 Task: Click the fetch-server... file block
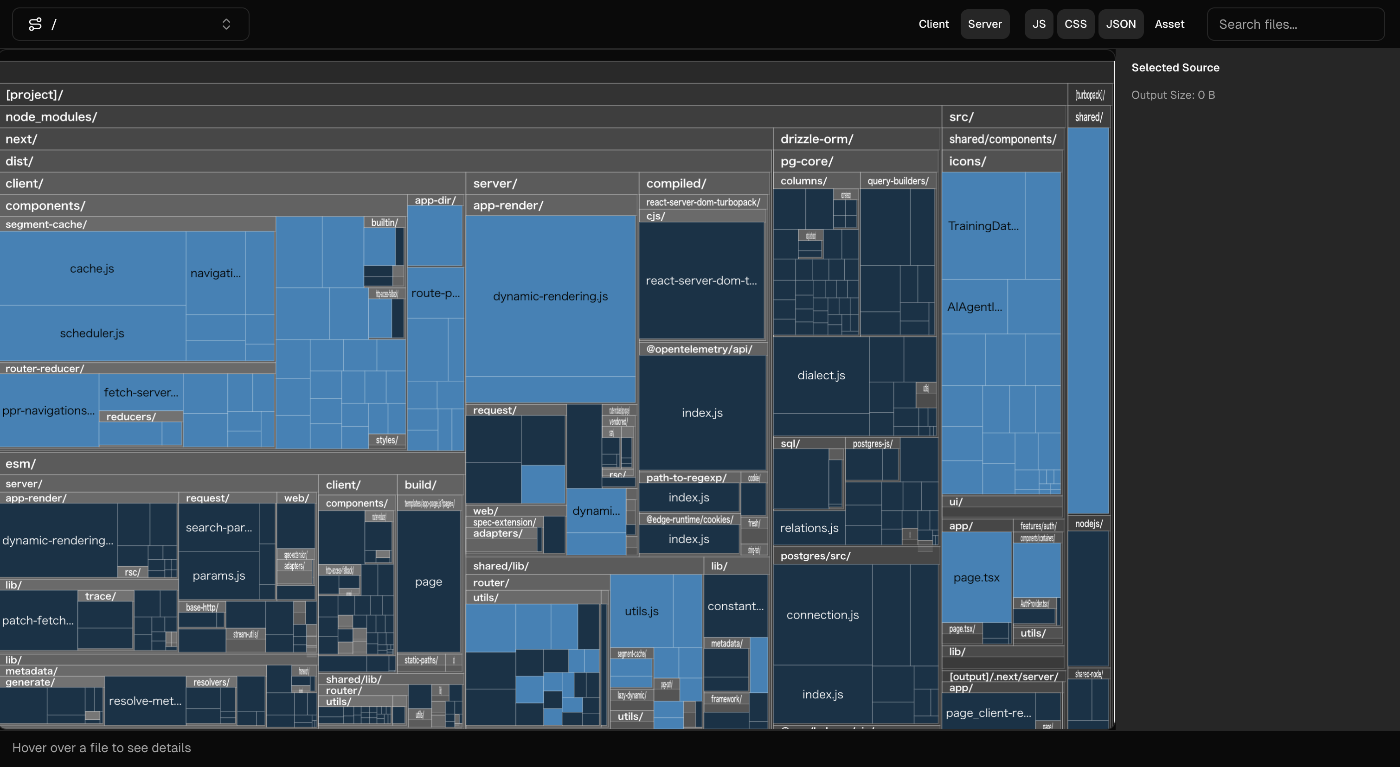click(x=141, y=392)
